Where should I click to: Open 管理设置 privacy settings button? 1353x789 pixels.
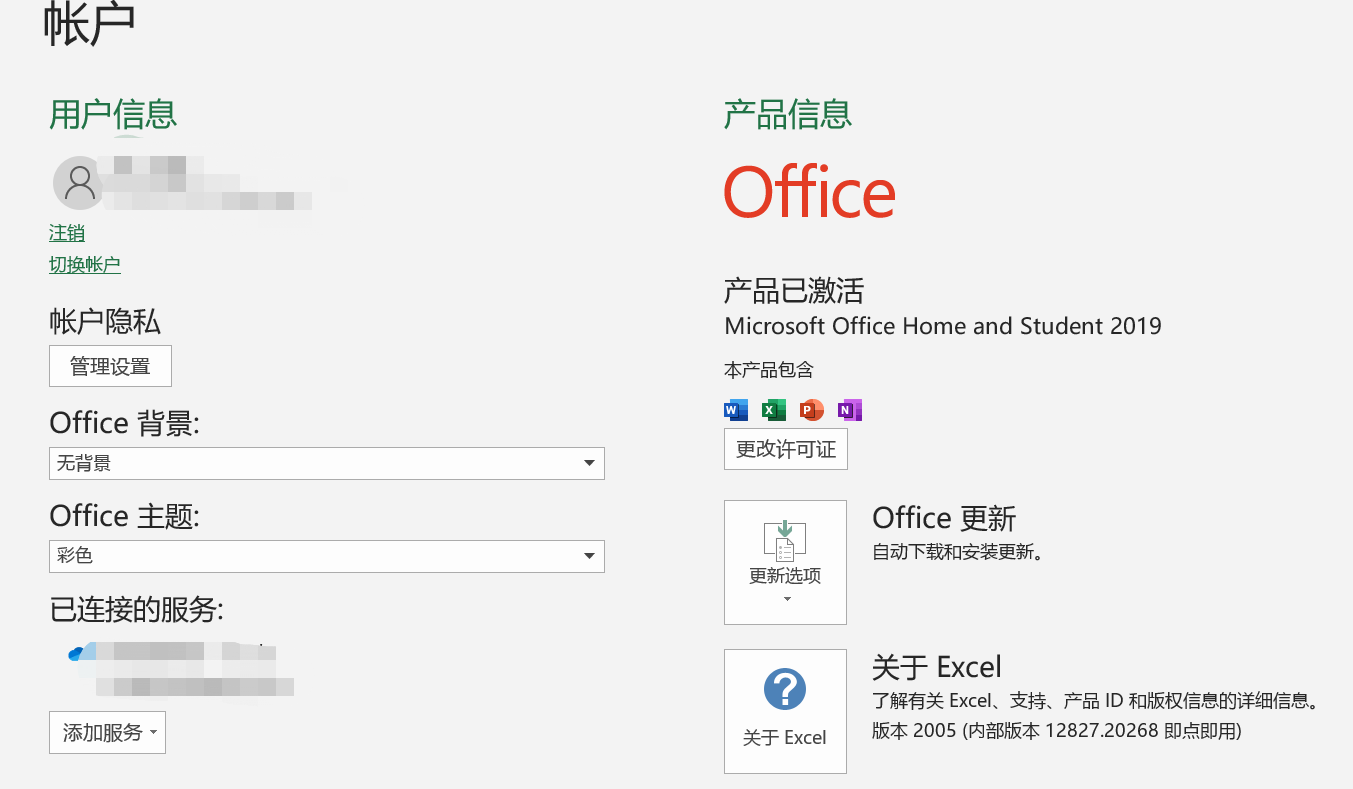point(110,366)
